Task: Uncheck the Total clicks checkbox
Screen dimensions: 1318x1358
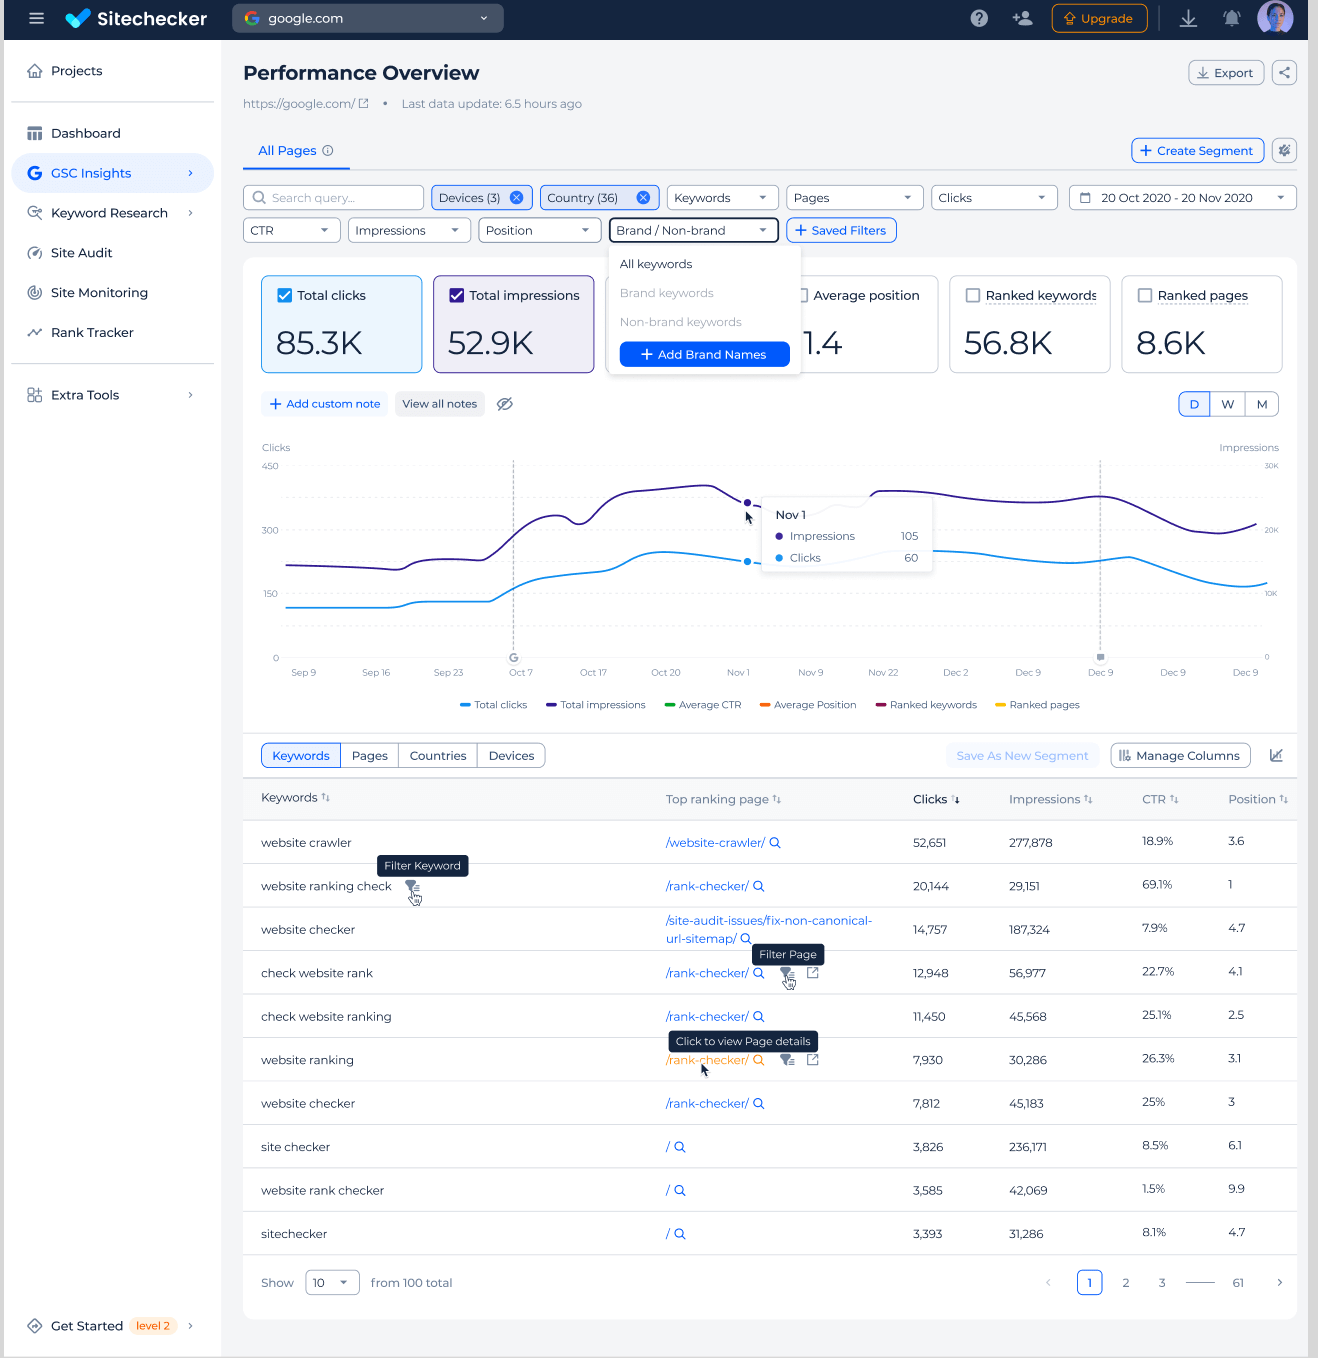Action: (285, 295)
